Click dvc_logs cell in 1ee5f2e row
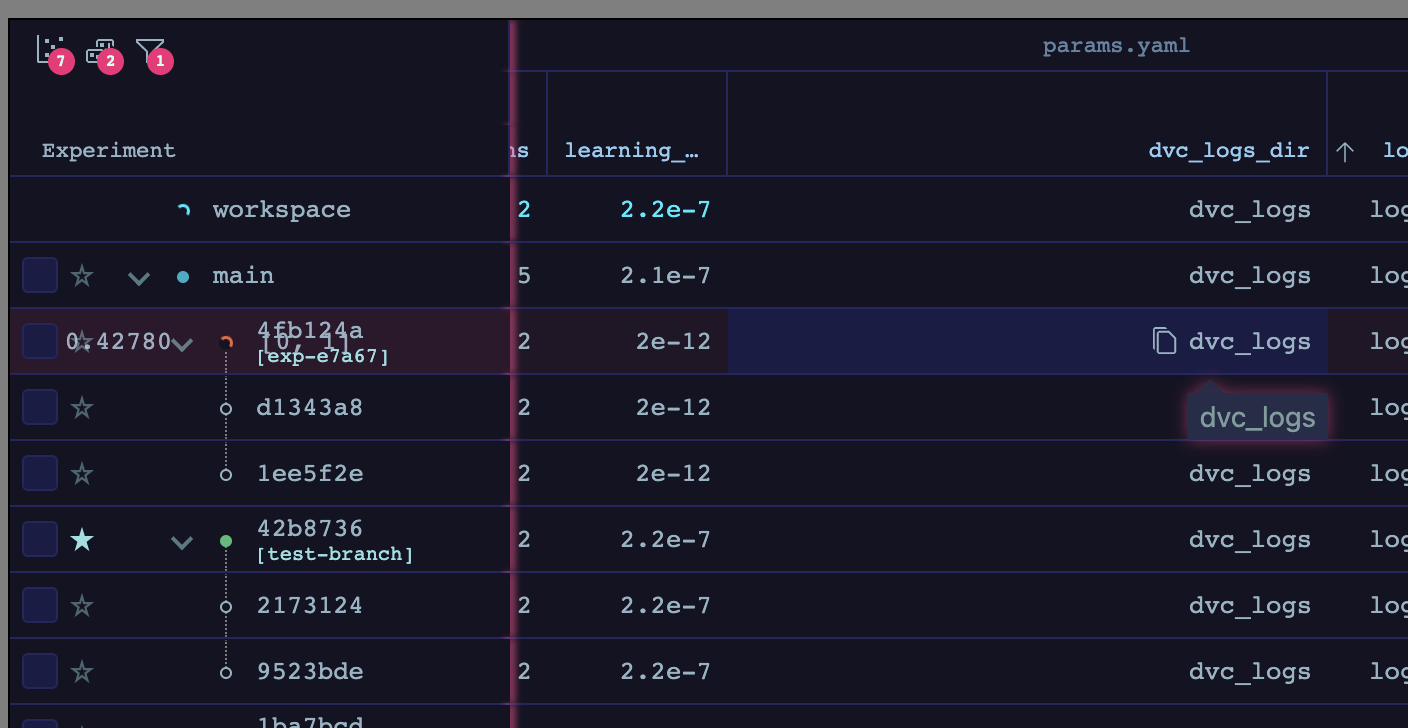 point(1250,473)
